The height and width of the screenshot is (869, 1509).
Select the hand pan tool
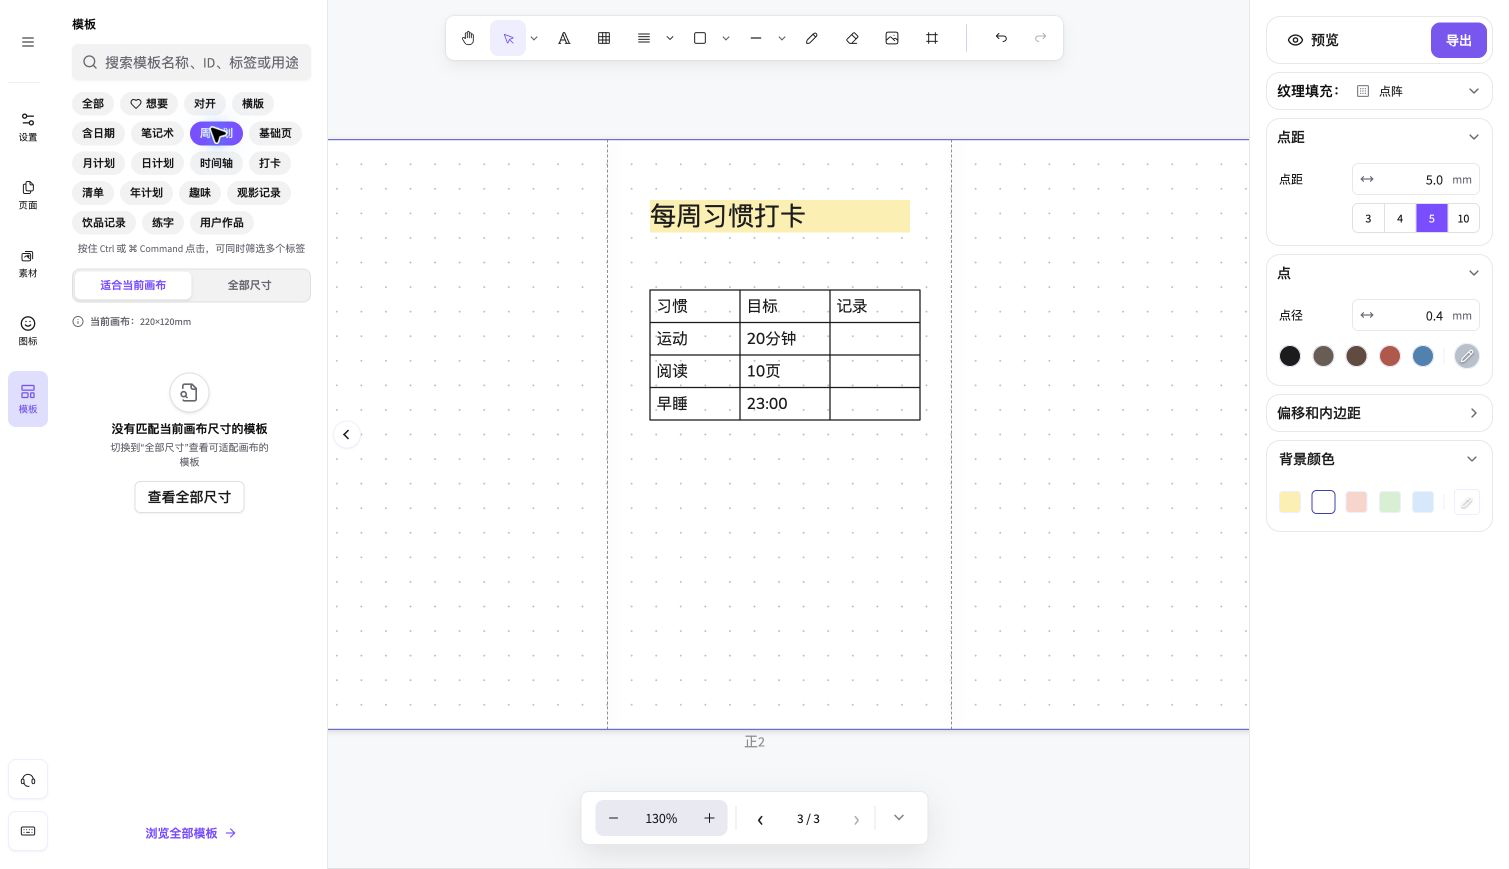pos(468,38)
